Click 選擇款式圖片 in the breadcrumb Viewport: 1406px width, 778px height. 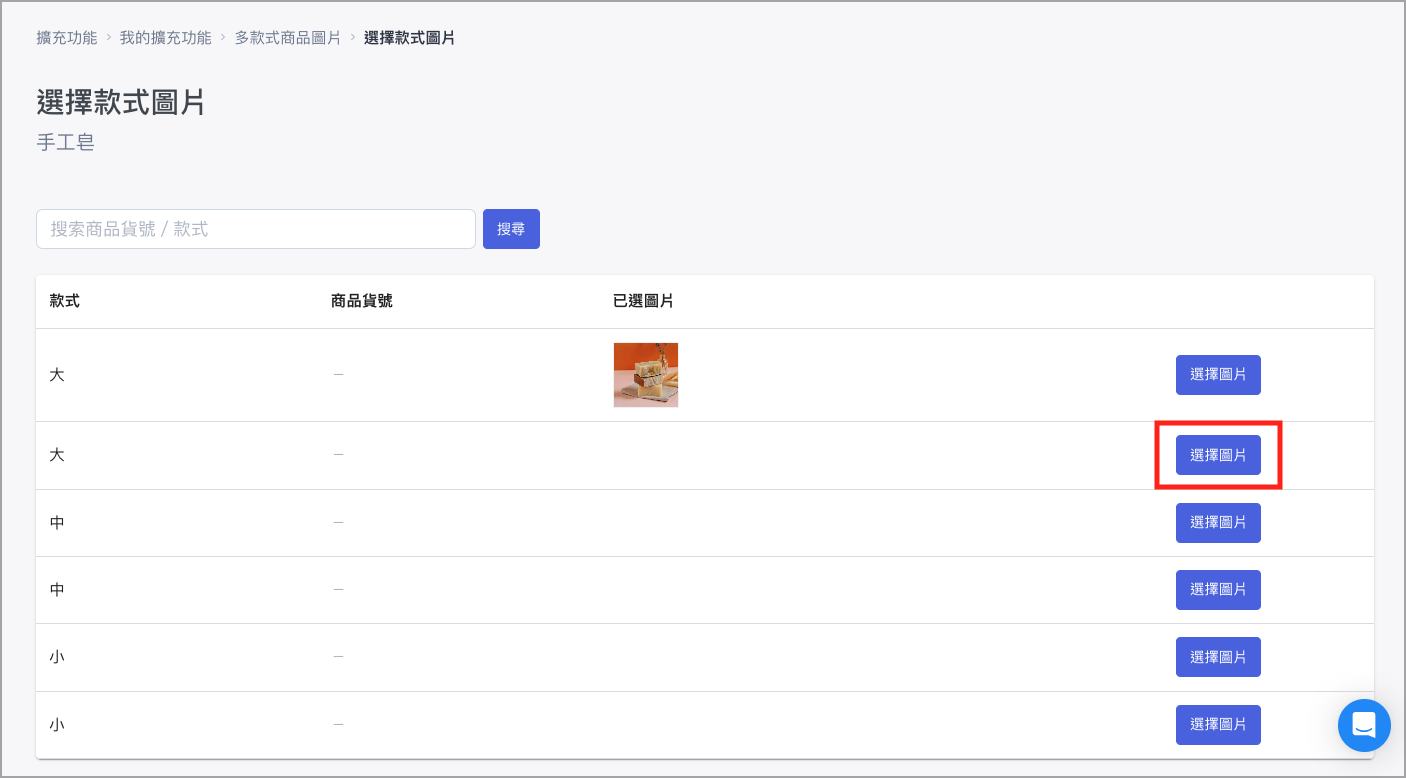410,38
